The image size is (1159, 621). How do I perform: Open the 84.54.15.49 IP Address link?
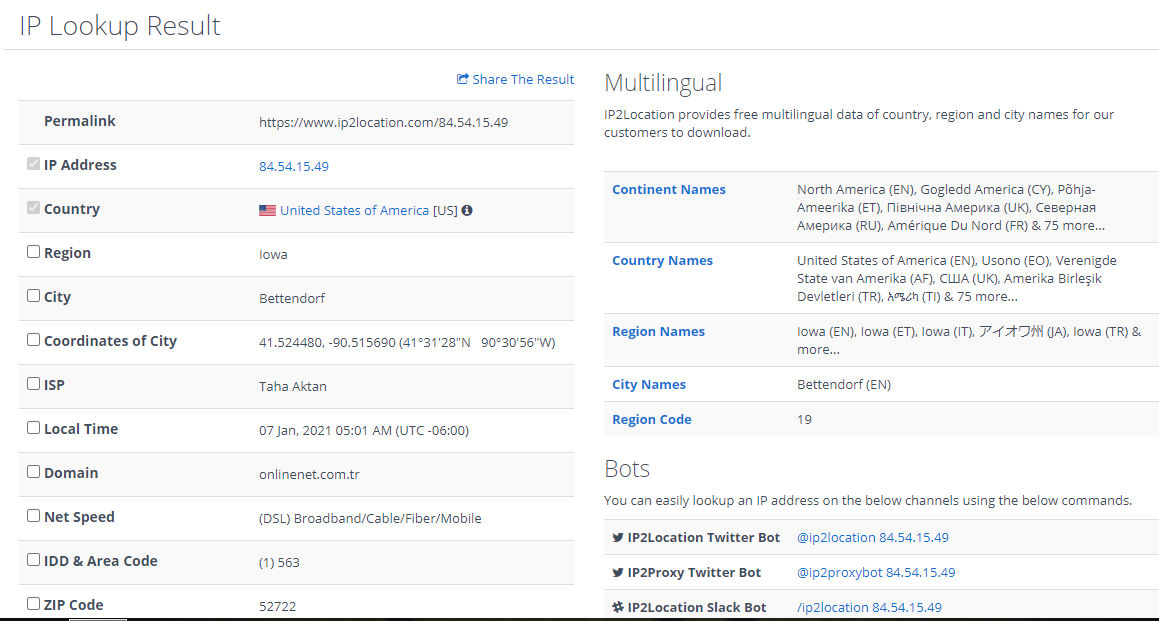tap(293, 166)
